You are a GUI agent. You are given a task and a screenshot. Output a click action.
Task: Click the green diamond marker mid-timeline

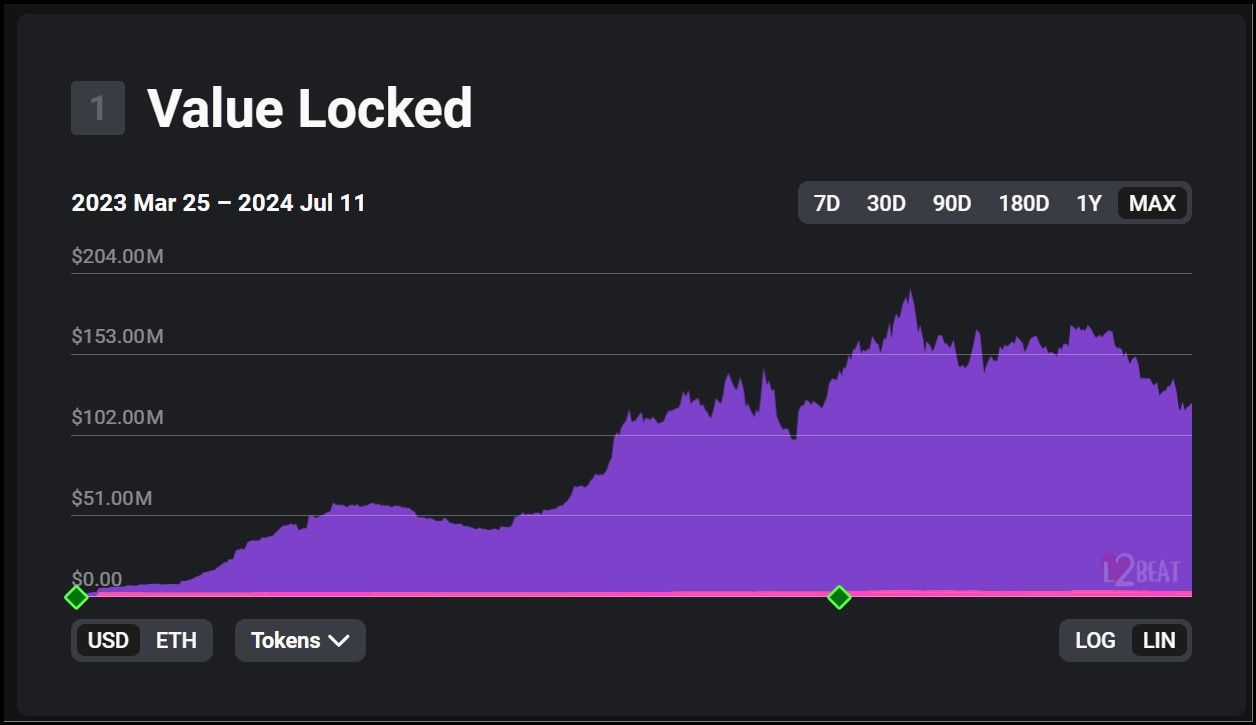839,597
